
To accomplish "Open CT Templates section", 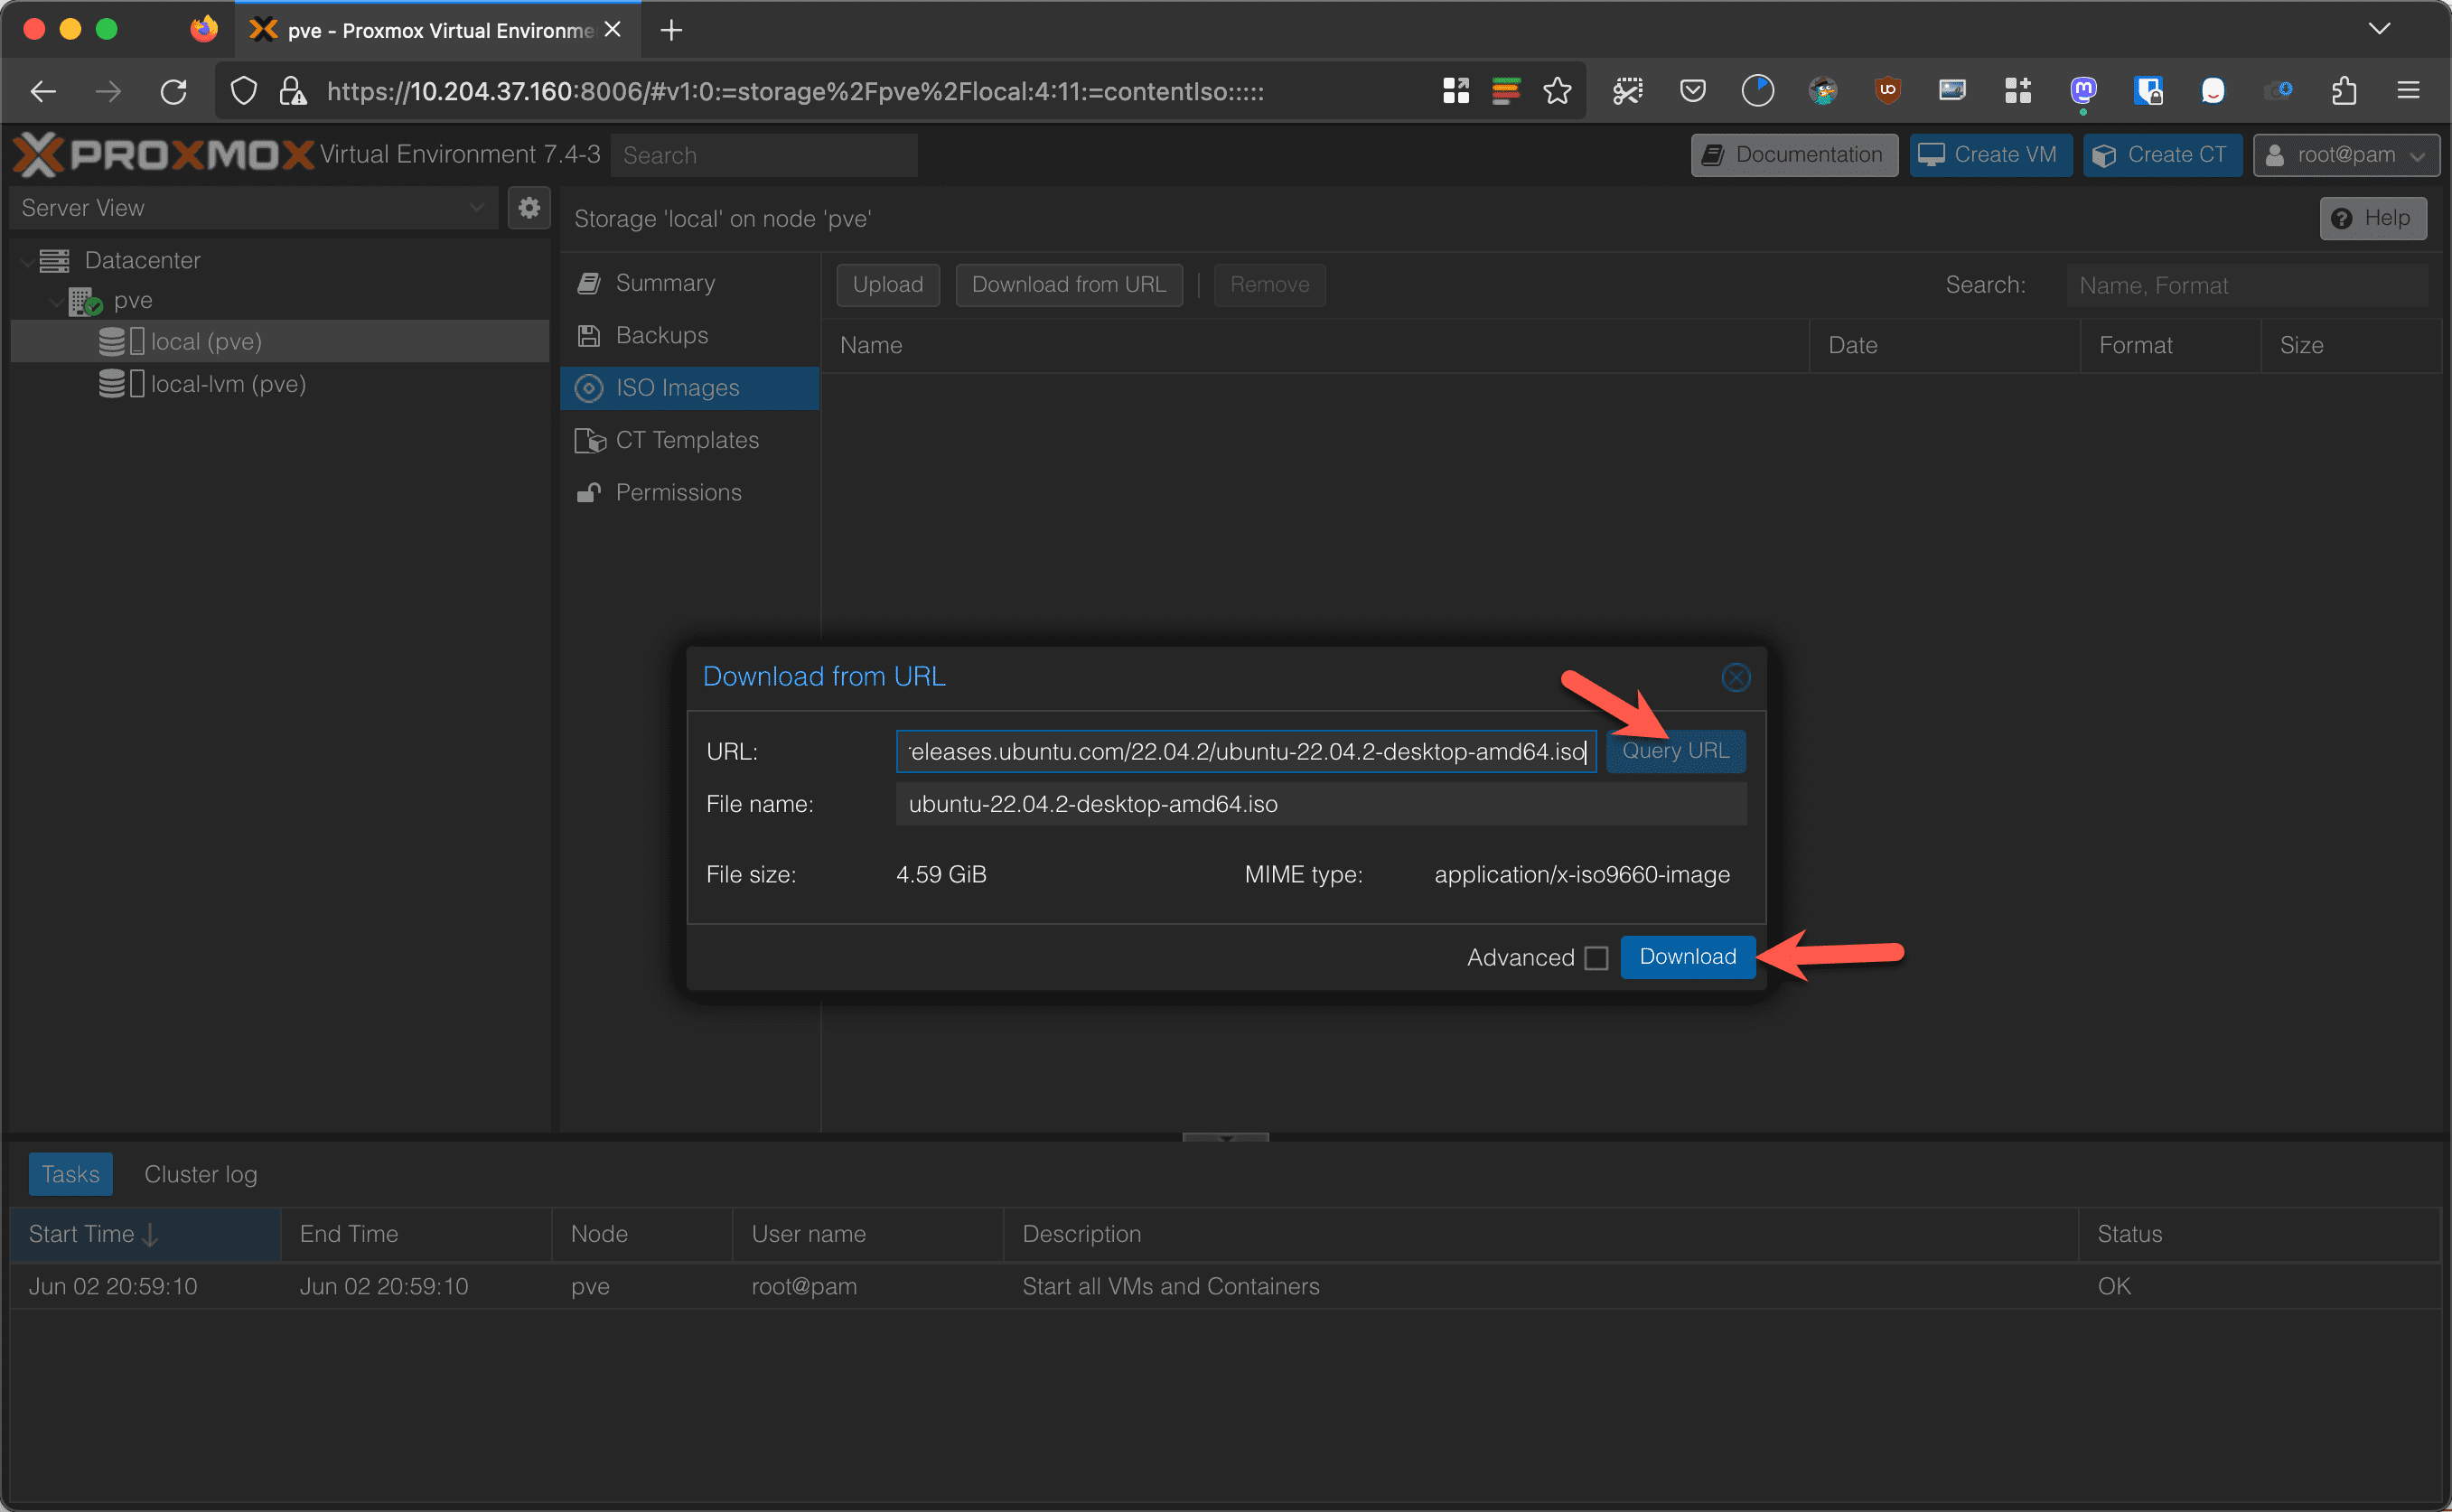I will pos(689,440).
